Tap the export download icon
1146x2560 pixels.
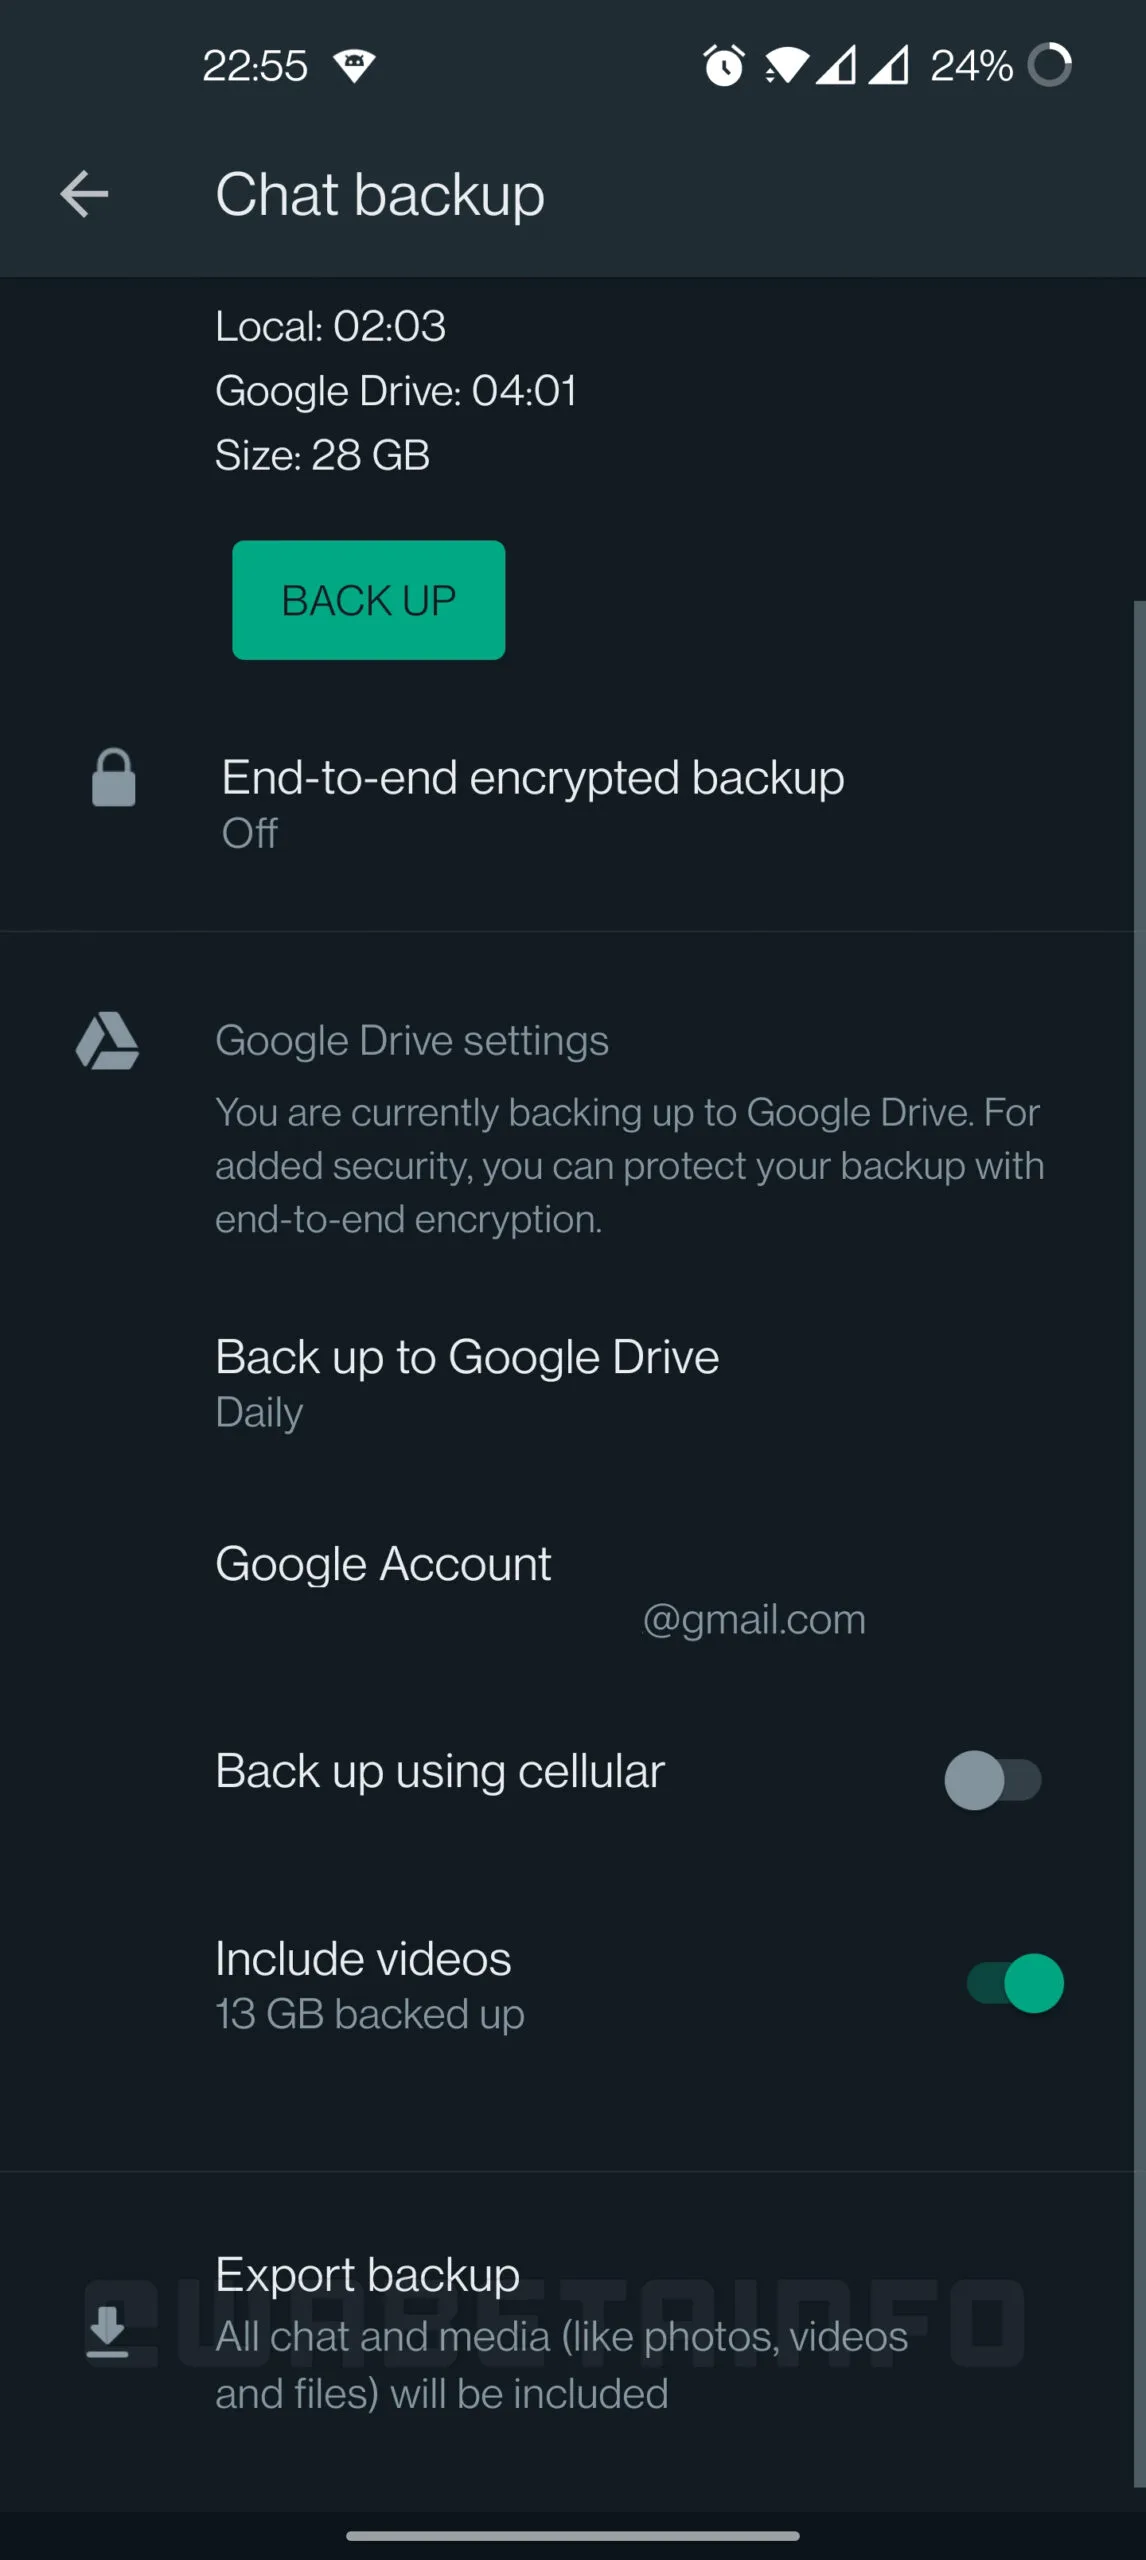[107, 2331]
